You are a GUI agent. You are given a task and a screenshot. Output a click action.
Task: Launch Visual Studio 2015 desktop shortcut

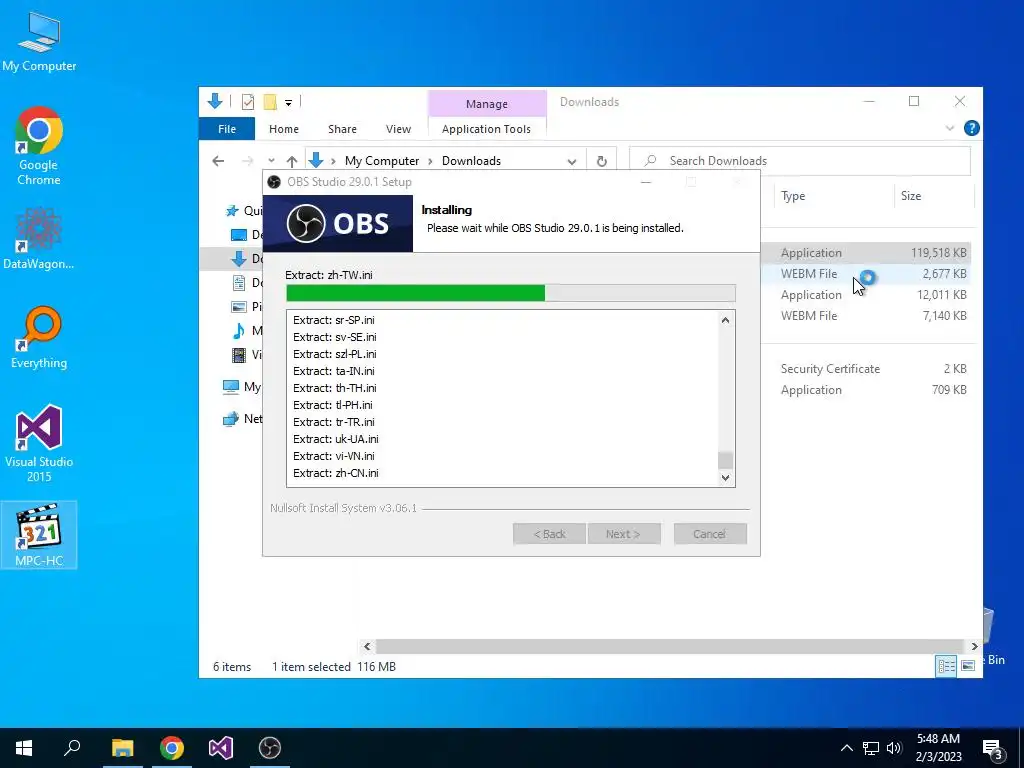39,444
